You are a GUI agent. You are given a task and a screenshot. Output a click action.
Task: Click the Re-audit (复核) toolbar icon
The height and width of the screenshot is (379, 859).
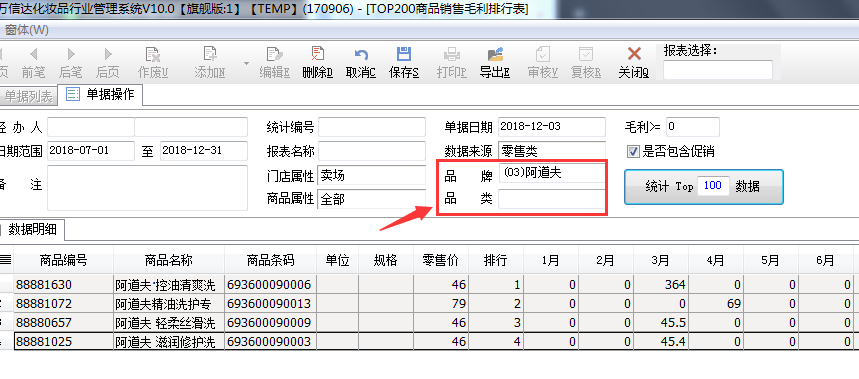[586, 54]
